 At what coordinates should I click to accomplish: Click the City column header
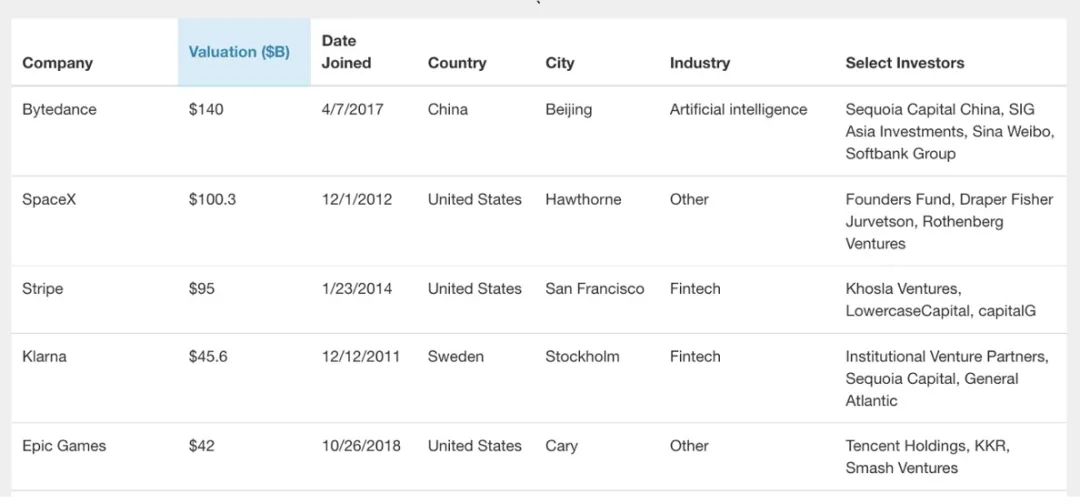point(559,63)
